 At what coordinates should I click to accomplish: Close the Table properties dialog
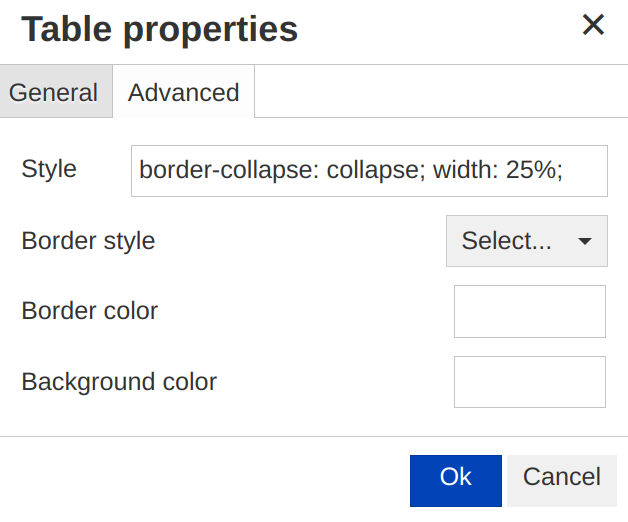[593, 26]
